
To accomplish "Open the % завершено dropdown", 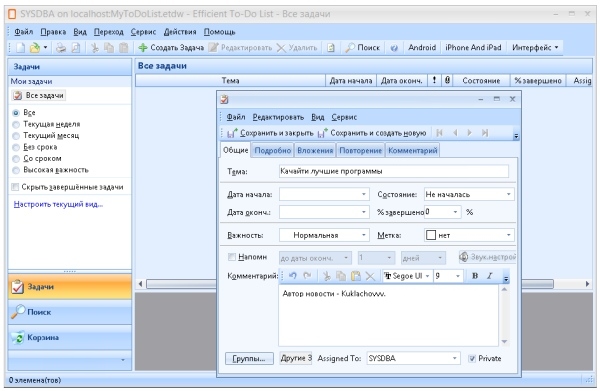I will (x=455, y=212).
